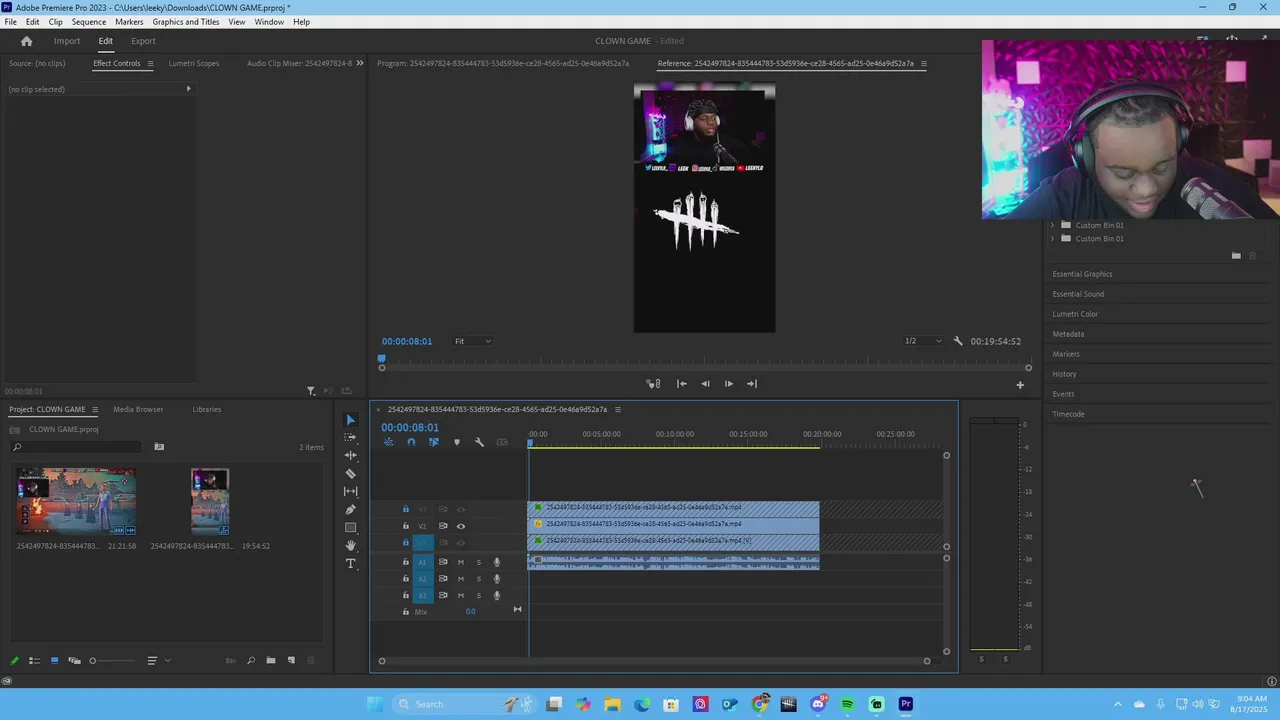Adjust thumbnail size slider in Project panel

tap(113, 660)
